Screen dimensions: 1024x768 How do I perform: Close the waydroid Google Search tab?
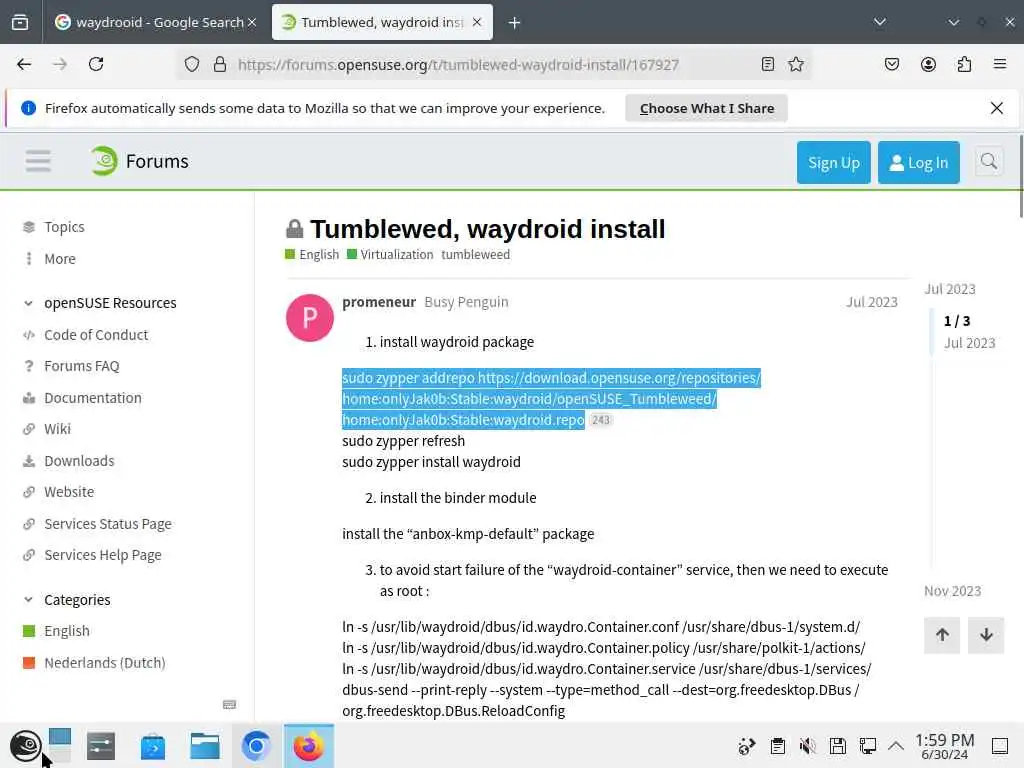pos(251,22)
